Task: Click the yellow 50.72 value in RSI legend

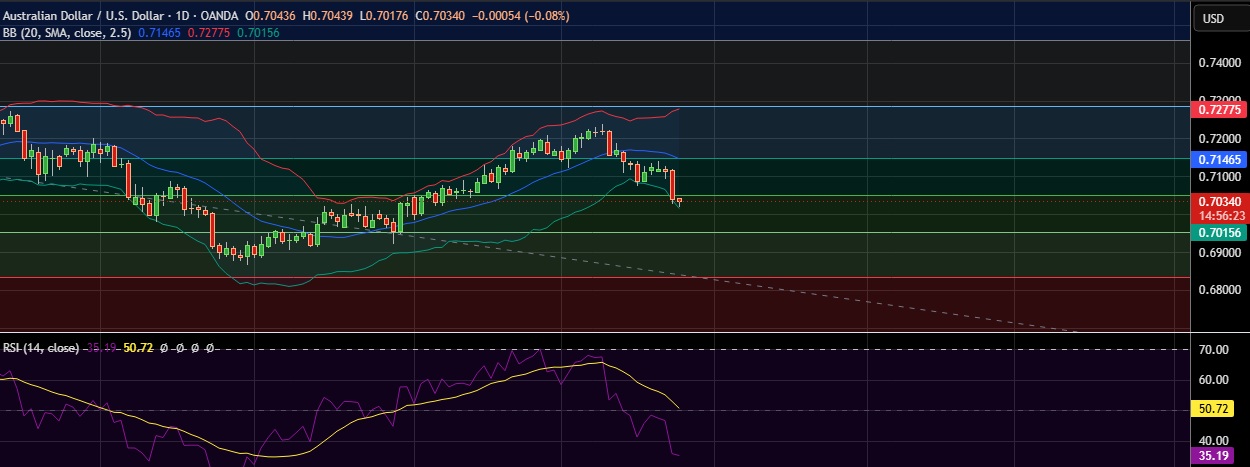Action: [x=138, y=347]
